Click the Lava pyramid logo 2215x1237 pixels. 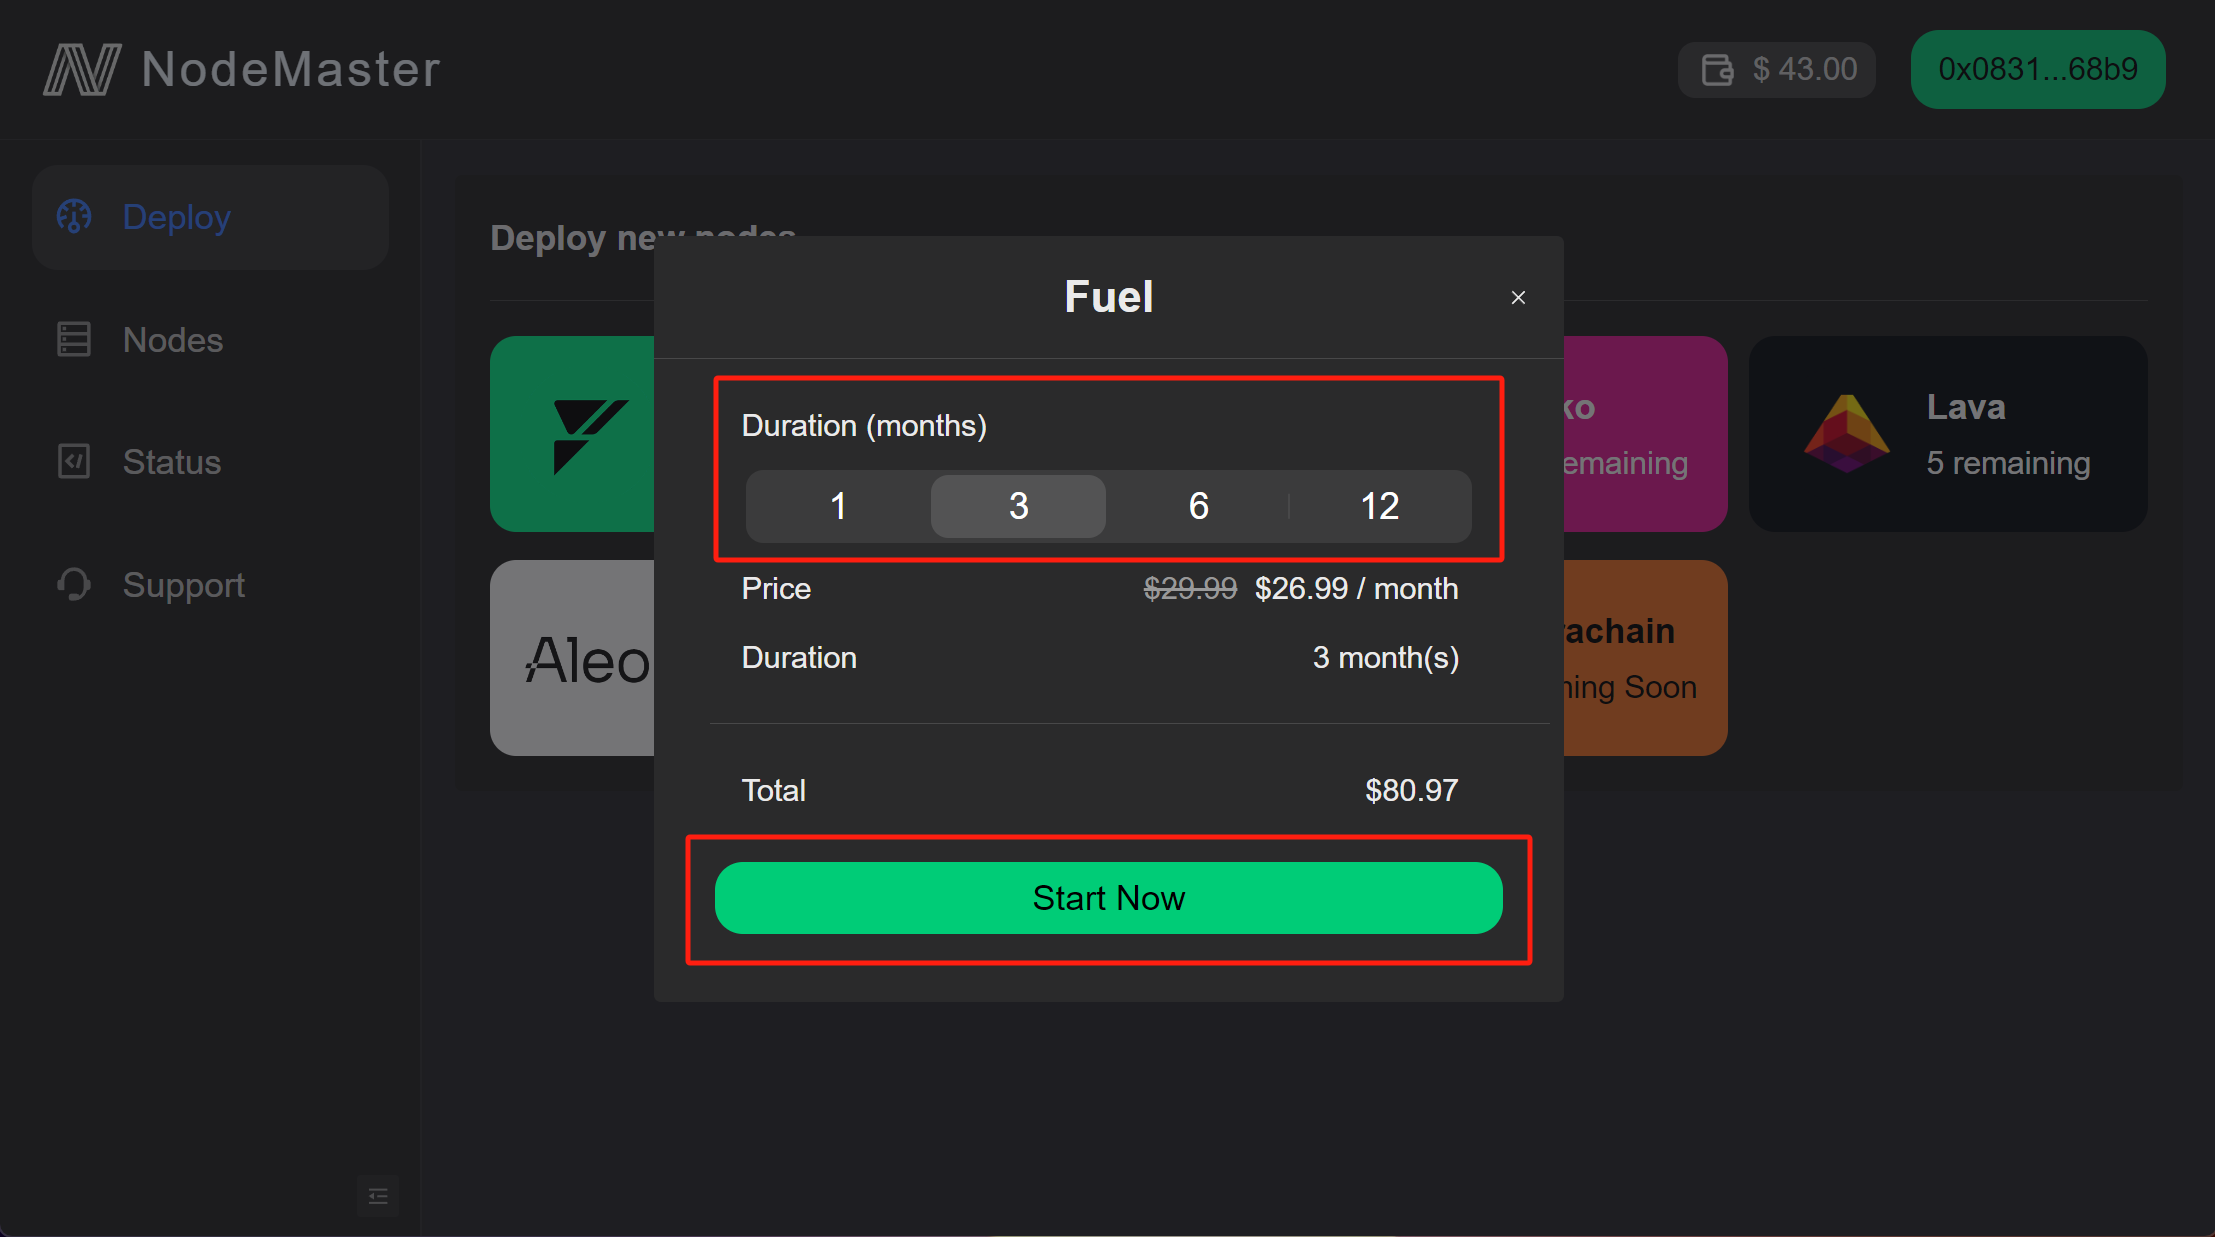pos(1846,434)
